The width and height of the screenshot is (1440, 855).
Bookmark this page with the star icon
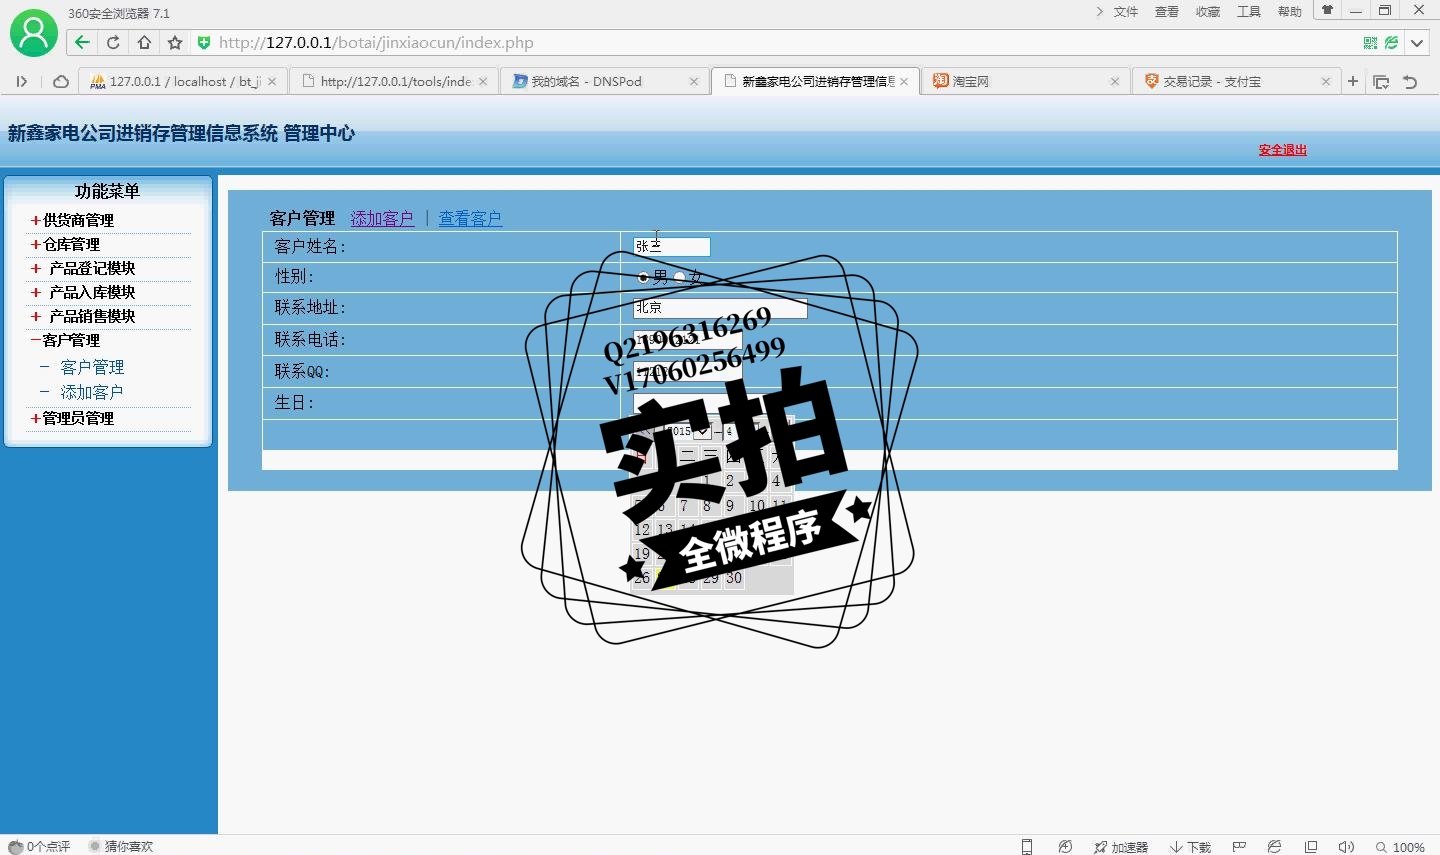[x=175, y=42]
